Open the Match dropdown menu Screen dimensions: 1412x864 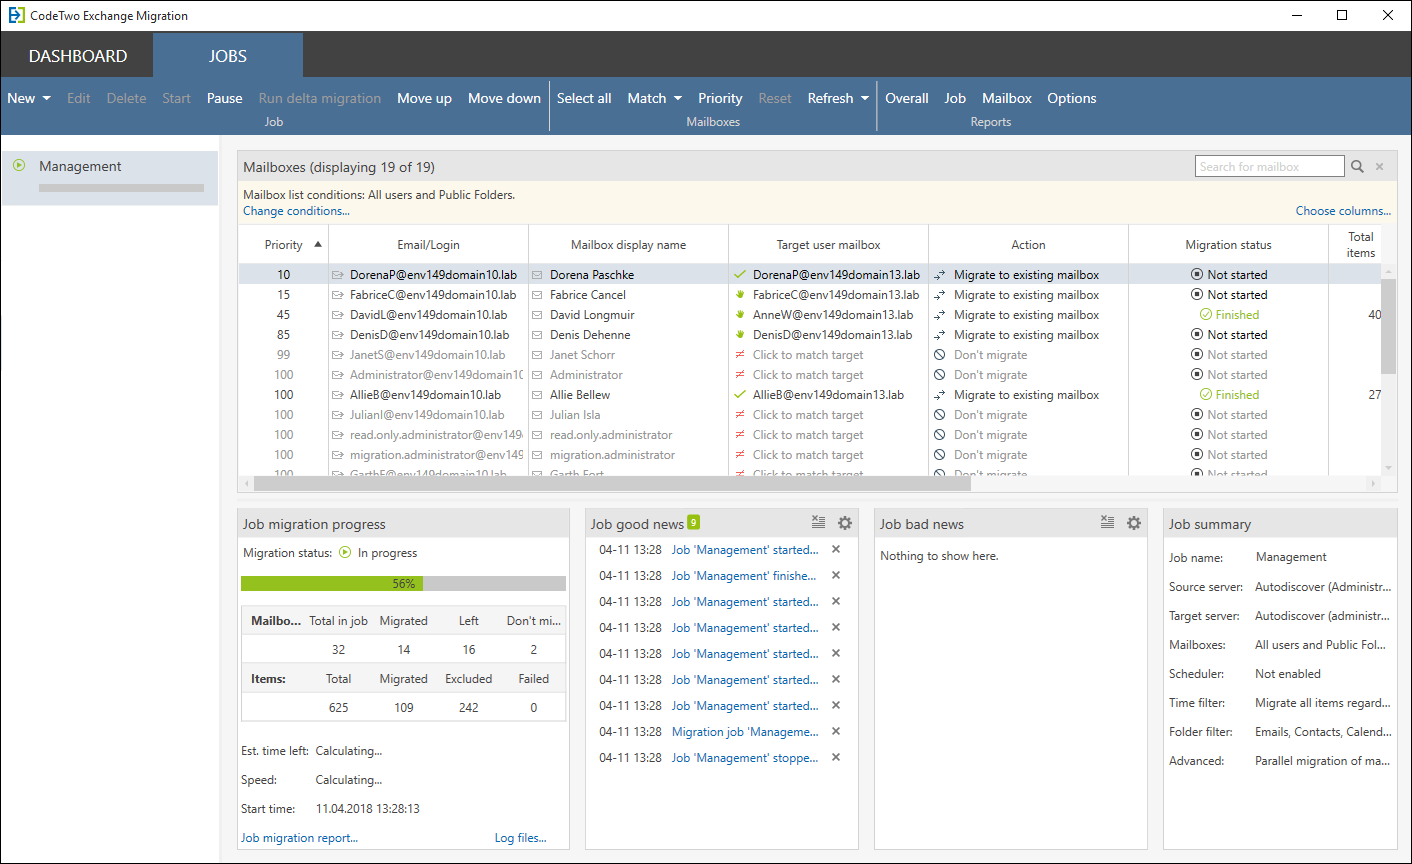point(654,98)
